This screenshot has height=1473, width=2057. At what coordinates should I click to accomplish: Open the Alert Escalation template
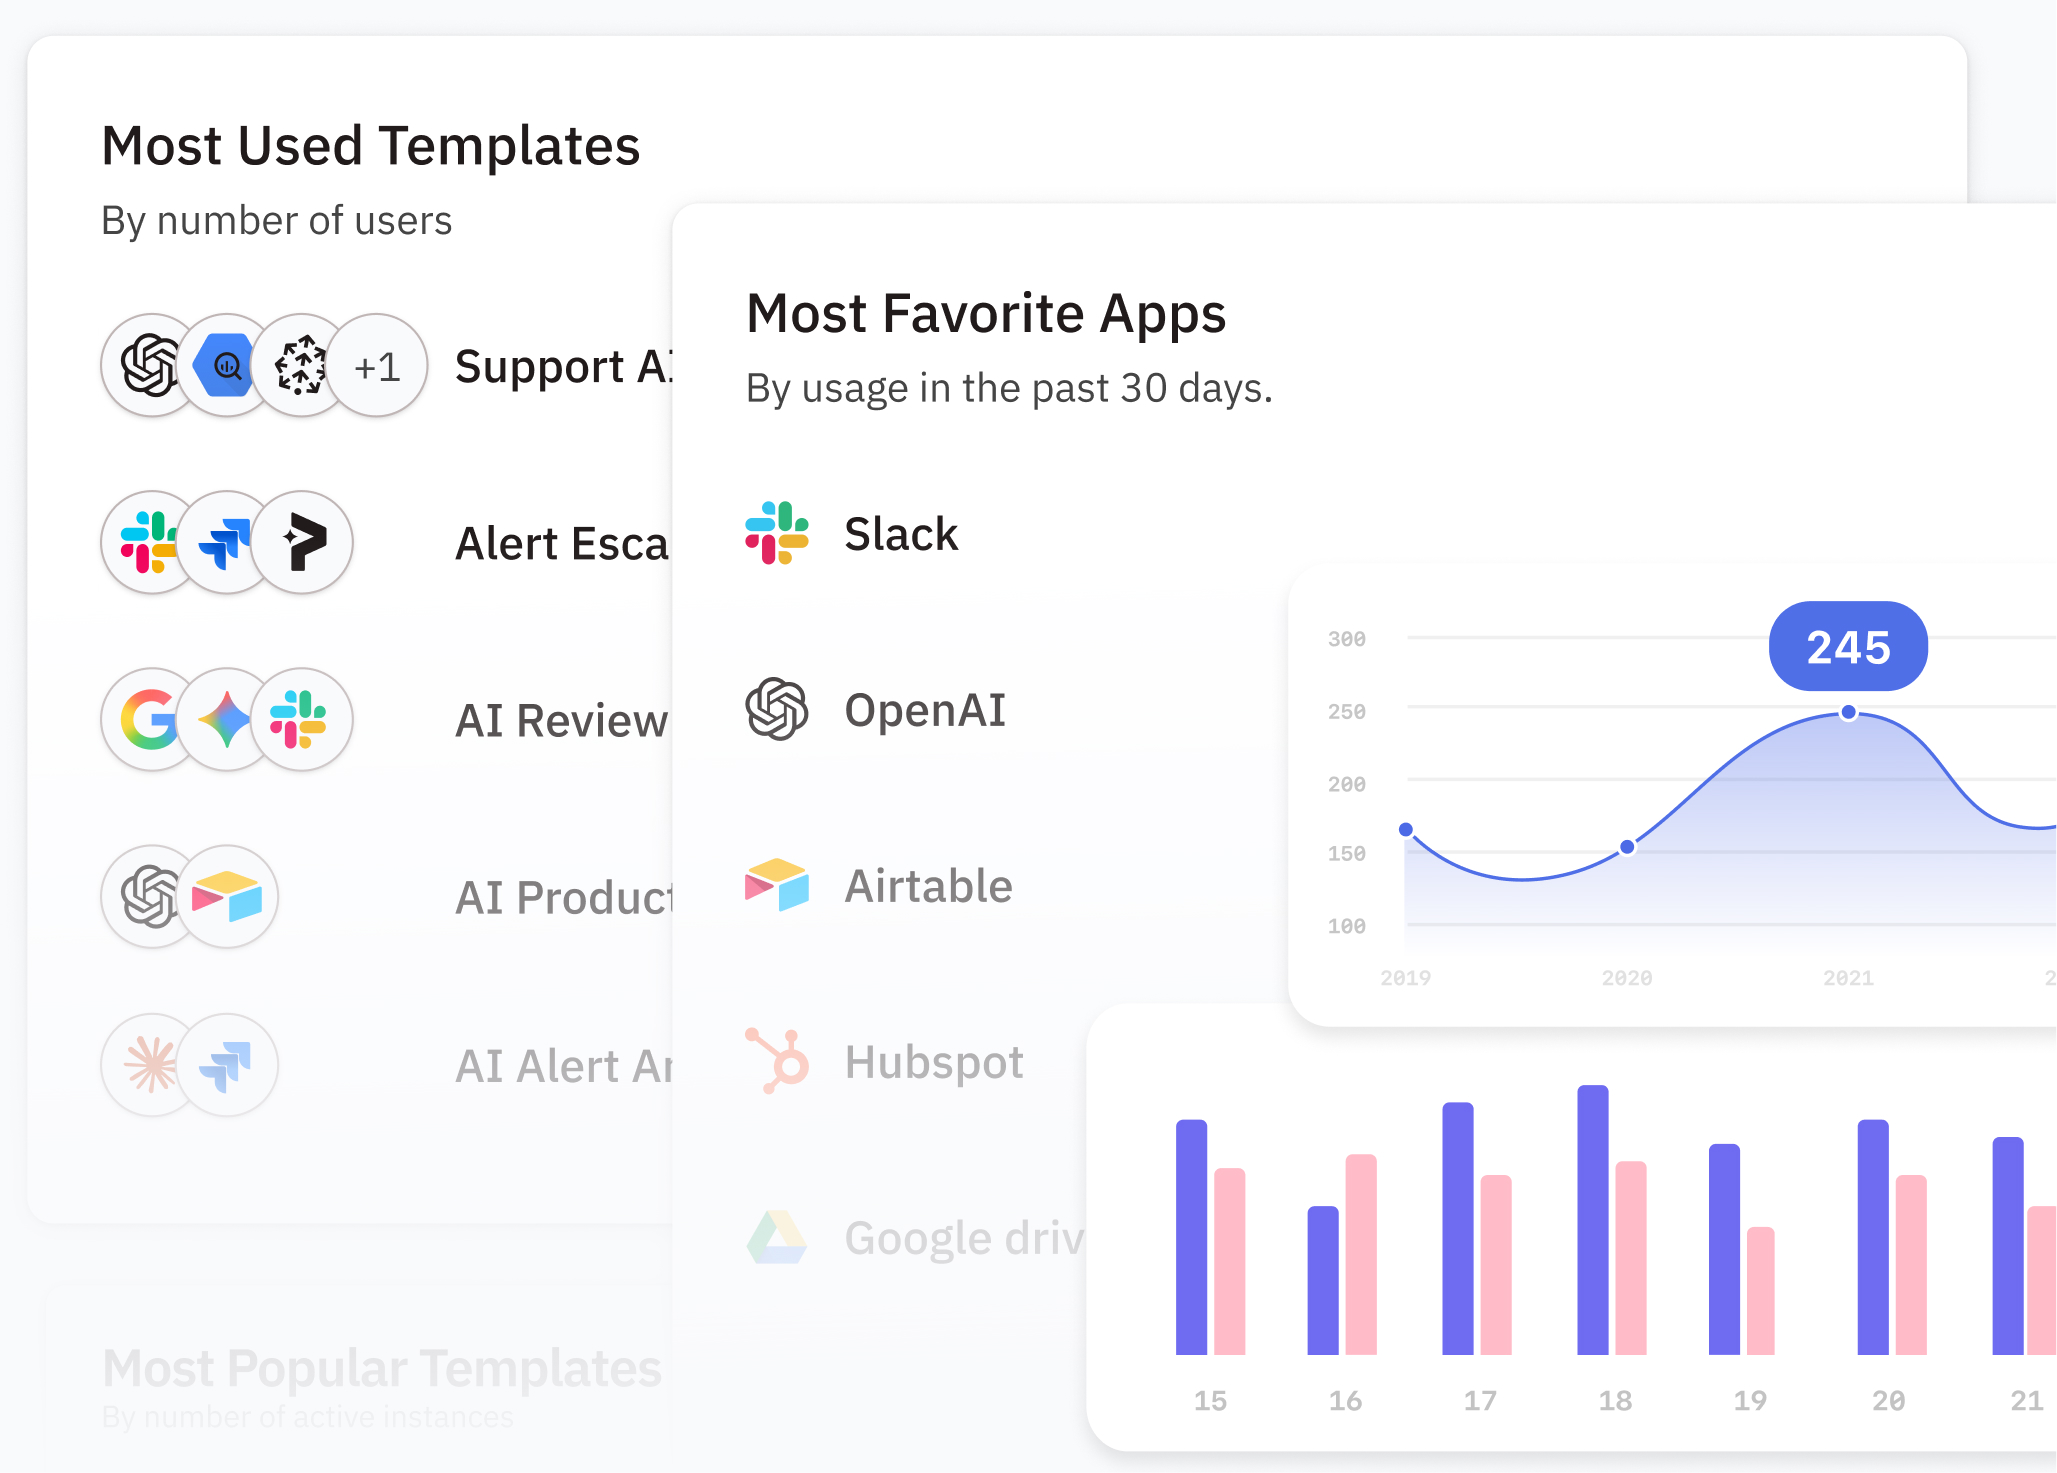[560, 543]
